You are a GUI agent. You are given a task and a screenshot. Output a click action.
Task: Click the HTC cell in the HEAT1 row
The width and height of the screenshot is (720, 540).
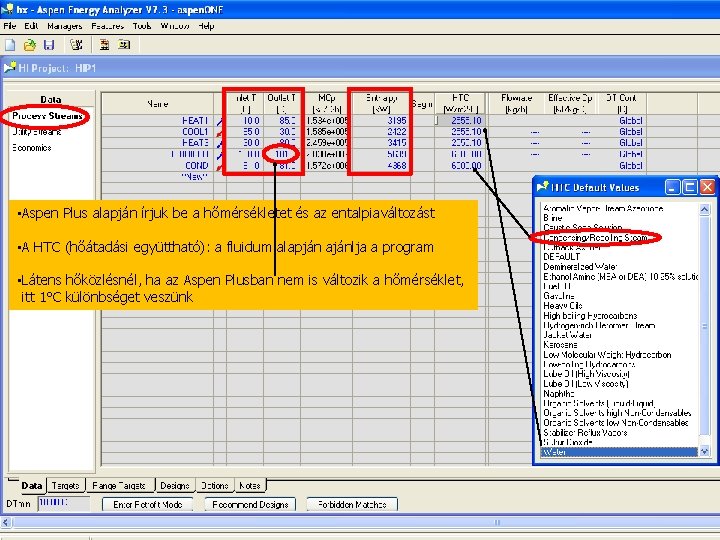460,120
